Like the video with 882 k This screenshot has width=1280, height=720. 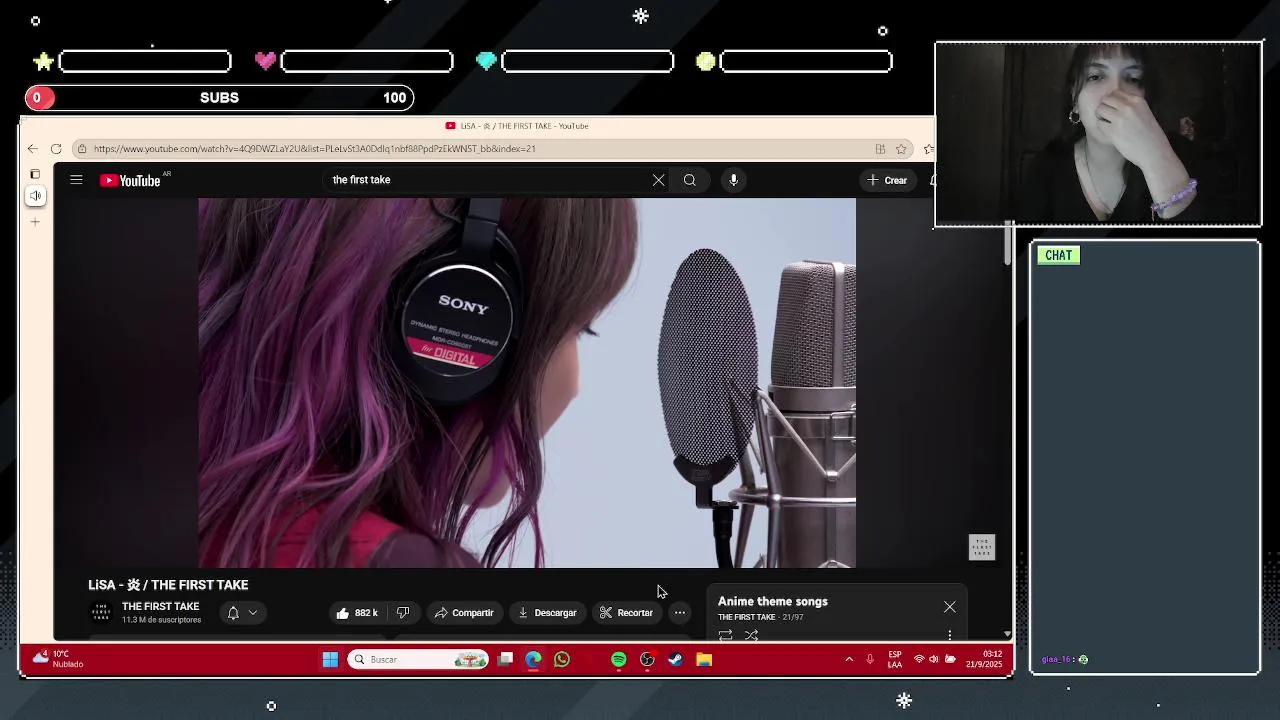357,613
